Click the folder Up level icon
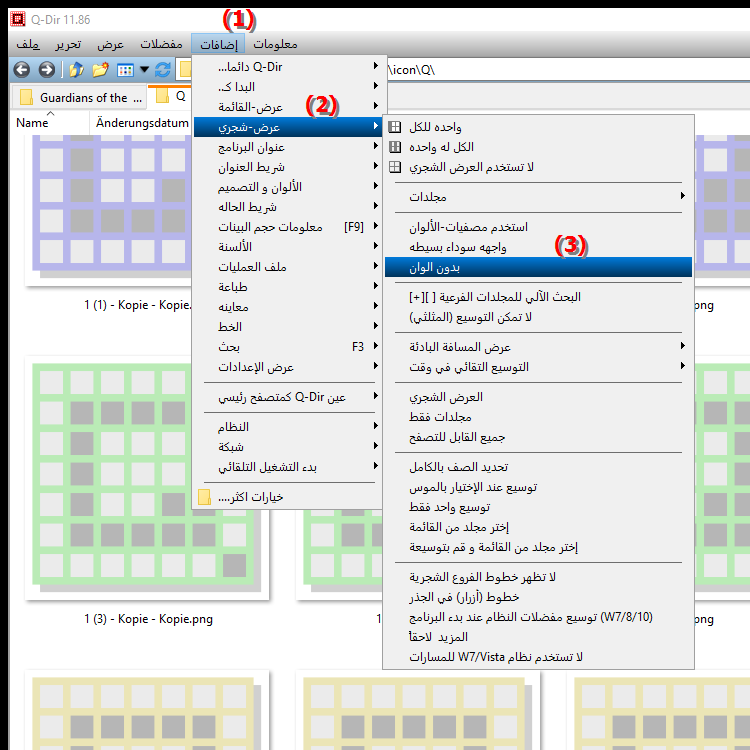750x750 pixels. click(x=76, y=70)
